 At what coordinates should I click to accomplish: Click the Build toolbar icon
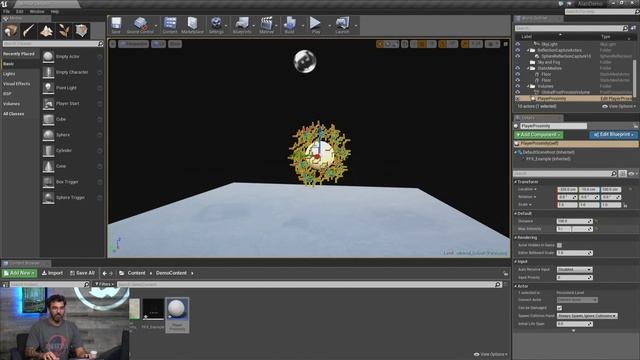point(290,25)
